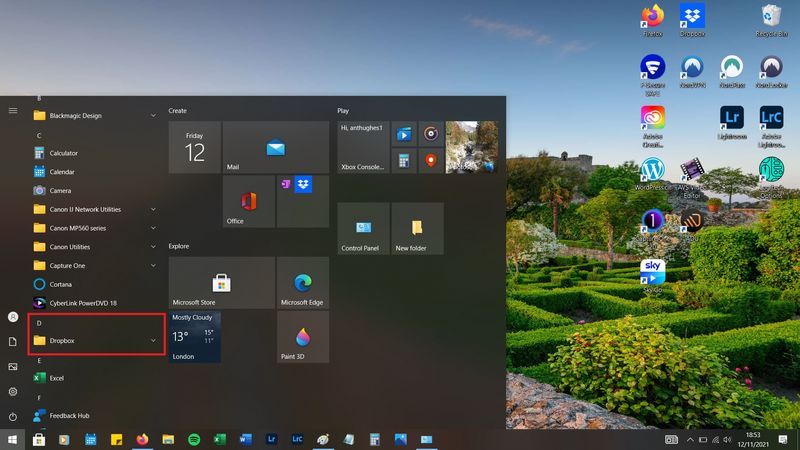800x450 pixels.
Task: Open the Calculator app in the list
Action: [63, 153]
